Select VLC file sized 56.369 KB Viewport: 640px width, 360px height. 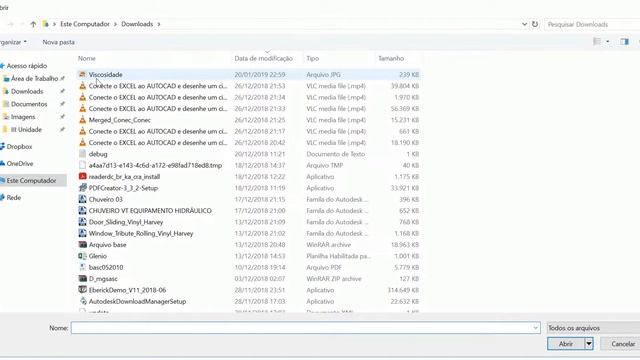[x=248, y=109]
